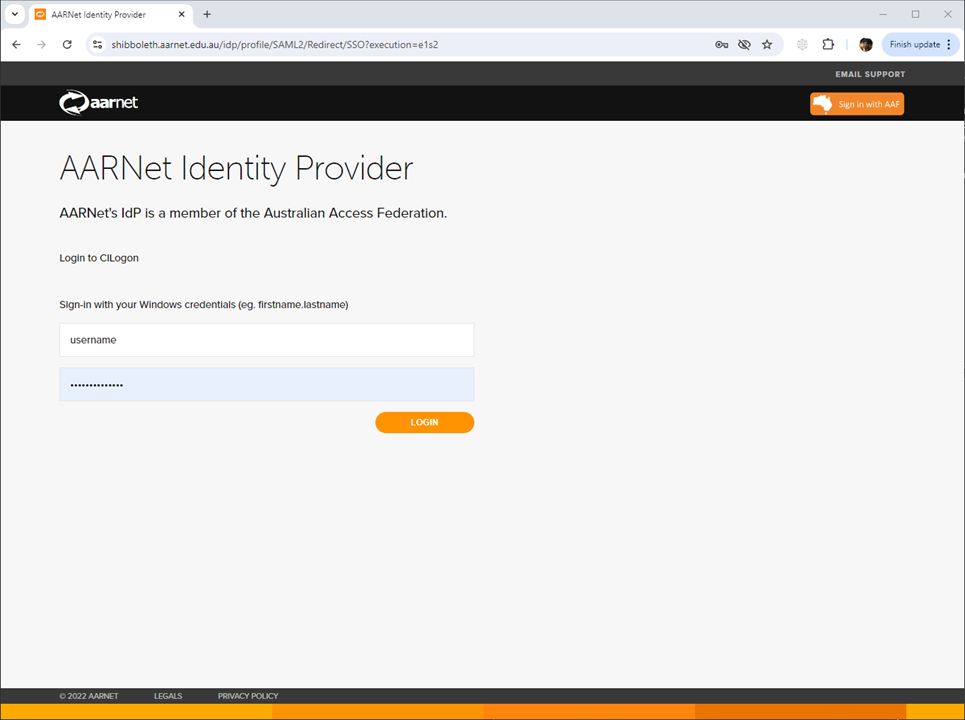Minimize the browser window
The image size is (965, 720).
click(883, 14)
